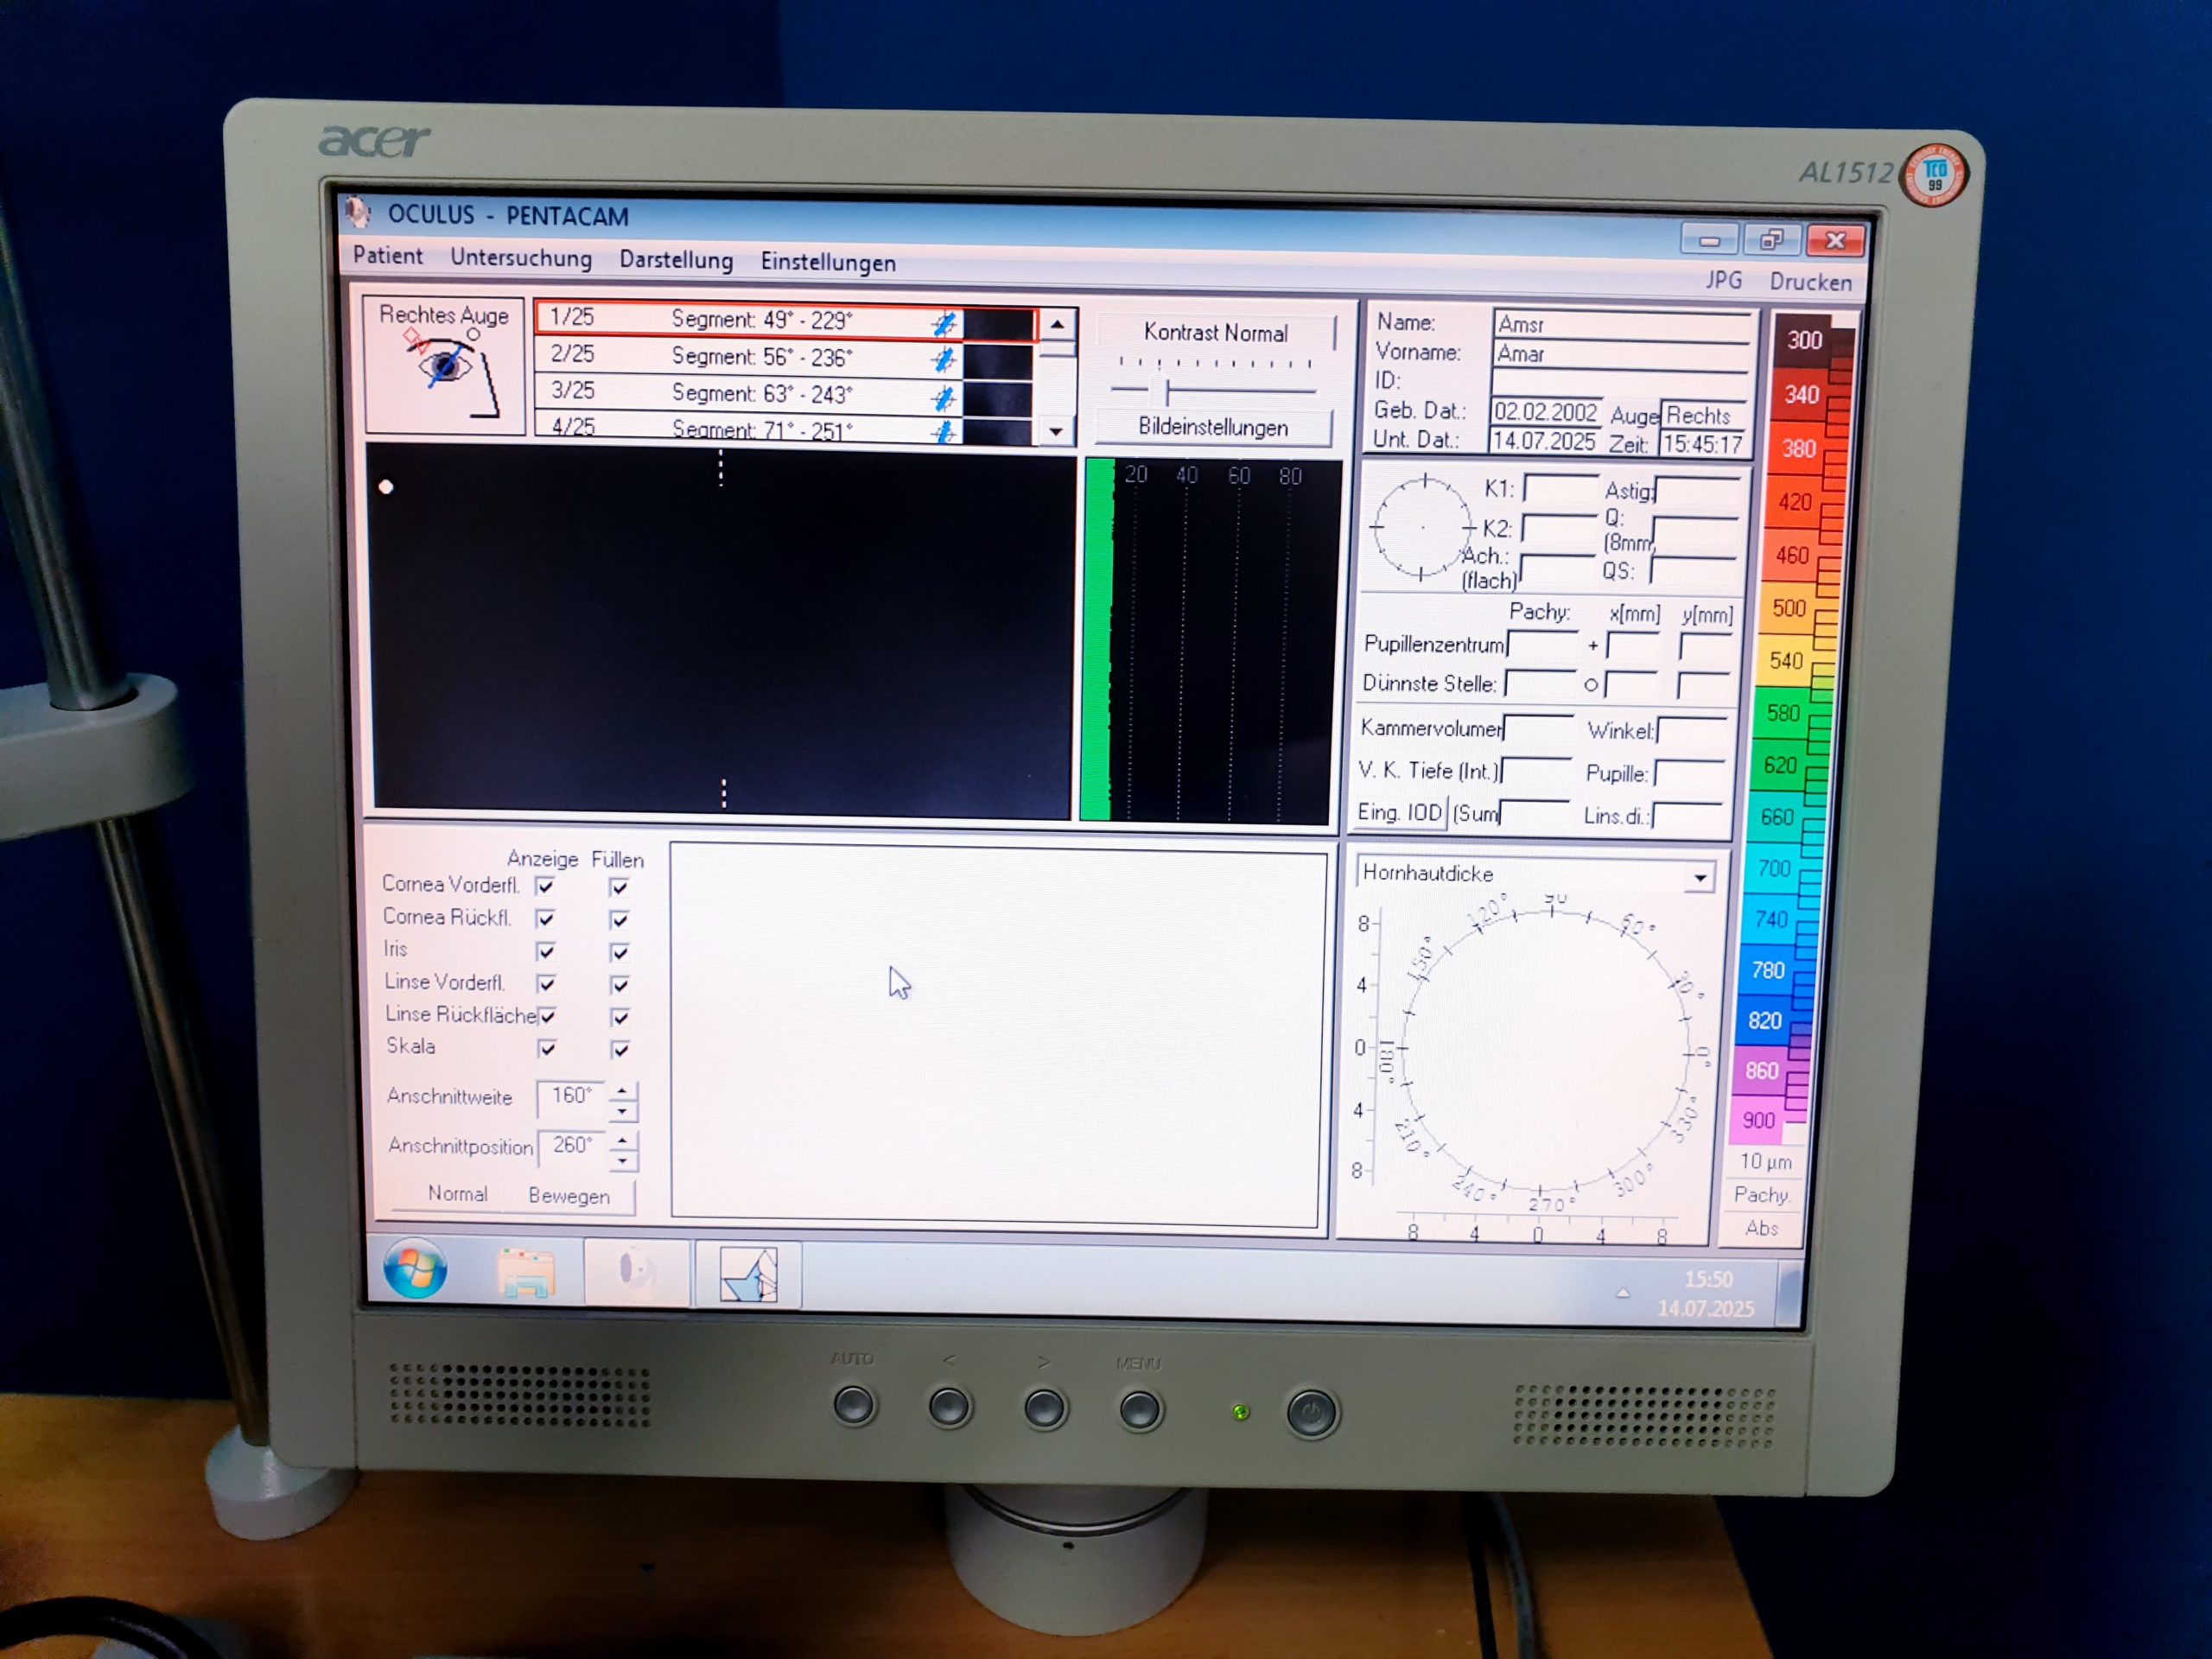Click the Pentacam star icon in the taskbar
Screen dimensions: 2212x1659
[748, 1275]
